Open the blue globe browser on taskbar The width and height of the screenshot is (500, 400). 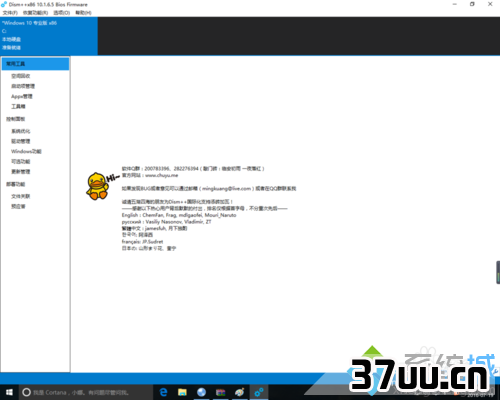pyautogui.click(x=201, y=392)
